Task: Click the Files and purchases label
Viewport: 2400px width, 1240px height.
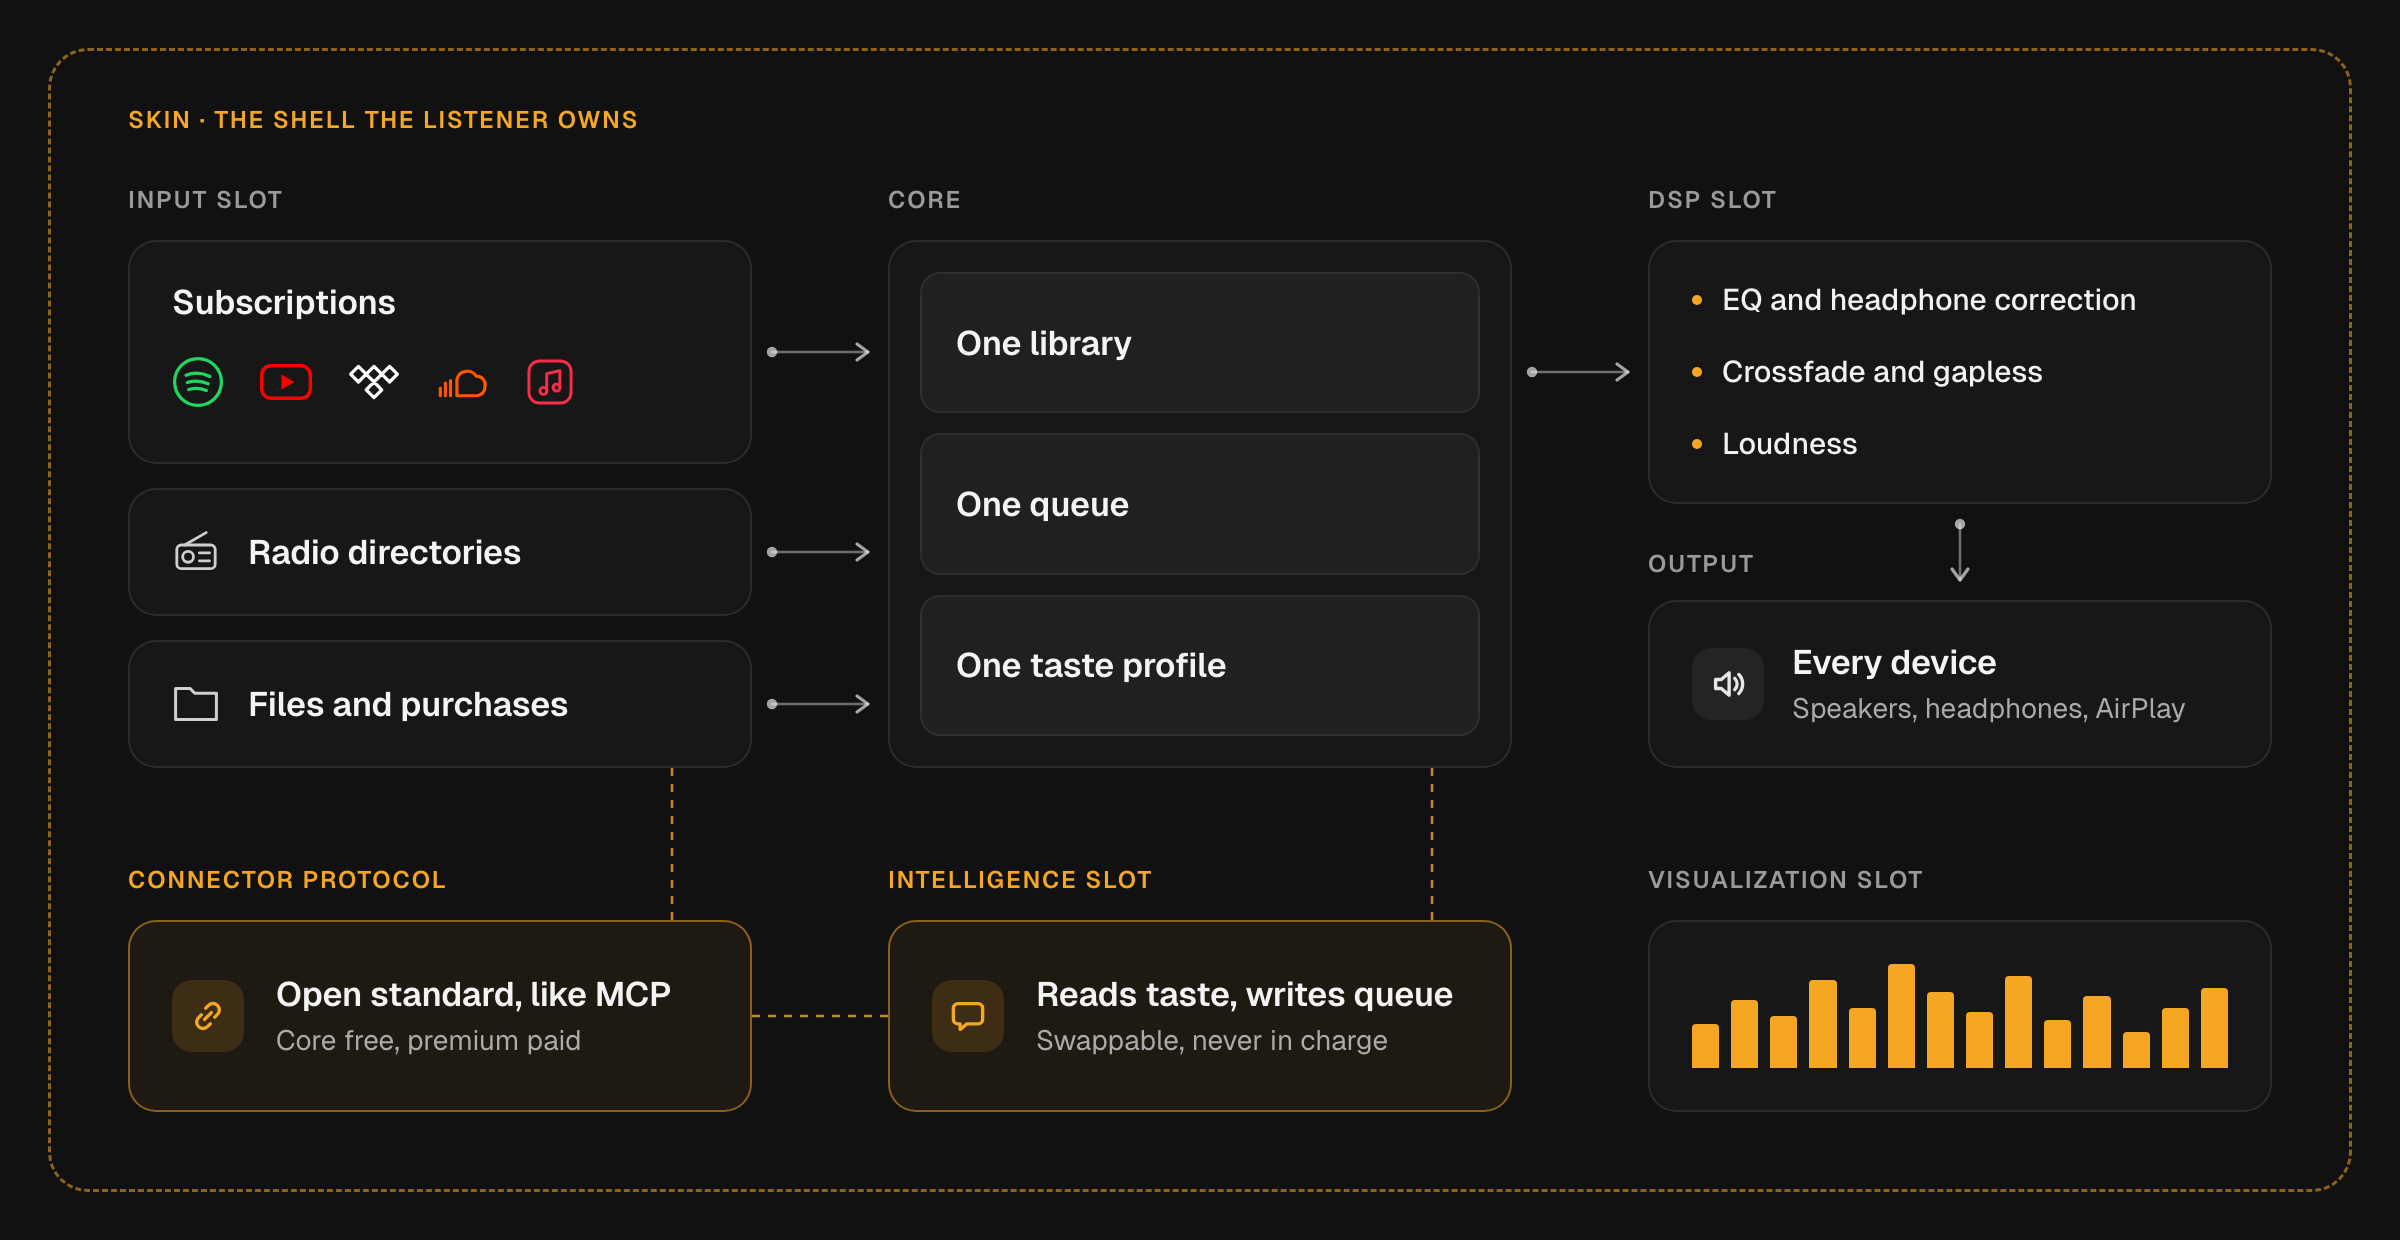Action: (408, 704)
